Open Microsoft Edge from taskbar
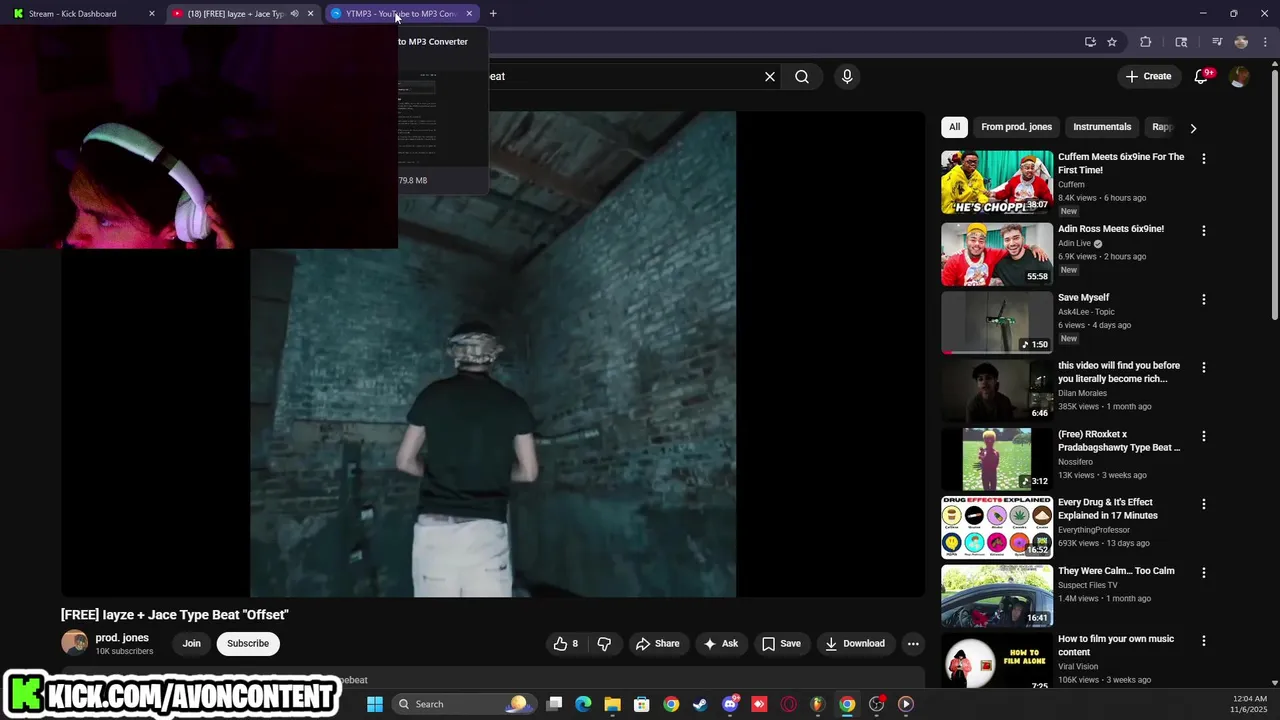The height and width of the screenshot is (720, 1280). point(583,704)
